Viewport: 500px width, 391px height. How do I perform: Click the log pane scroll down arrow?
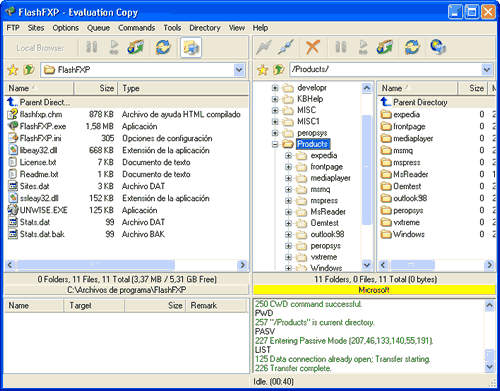point(489,366)
